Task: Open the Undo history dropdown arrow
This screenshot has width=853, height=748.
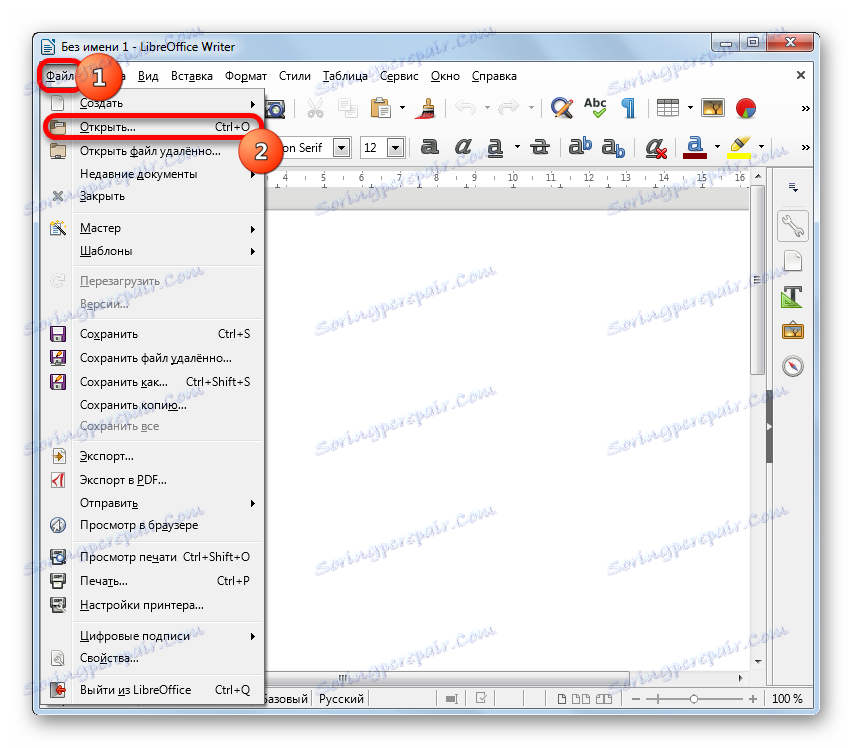Action: 487,108
